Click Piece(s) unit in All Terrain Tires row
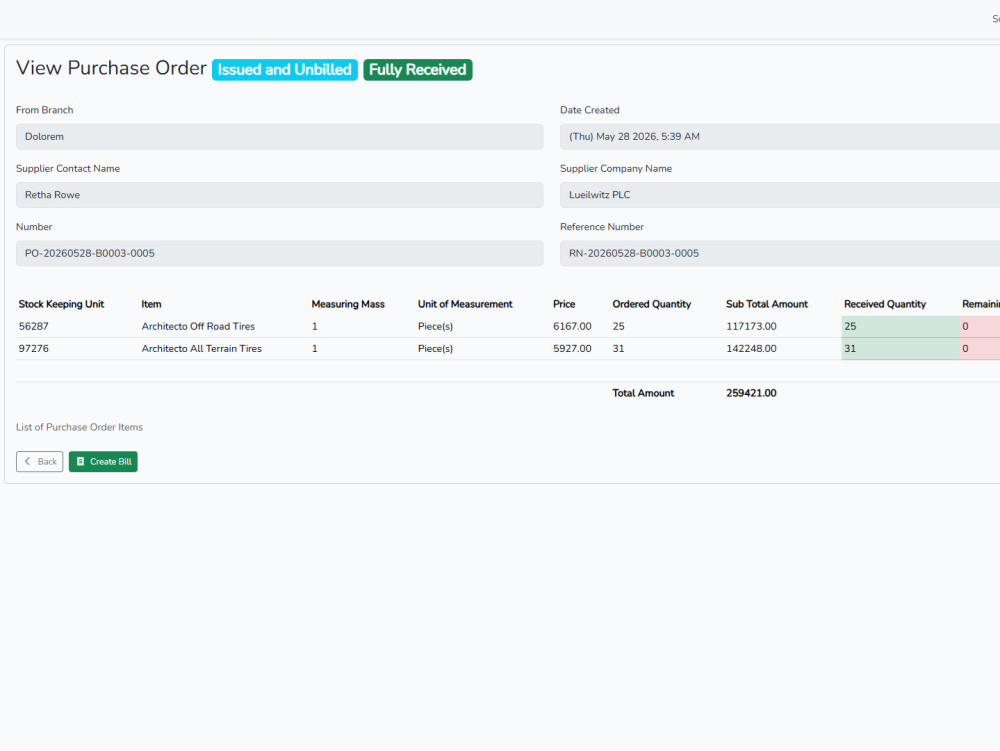 pos(436,349)
